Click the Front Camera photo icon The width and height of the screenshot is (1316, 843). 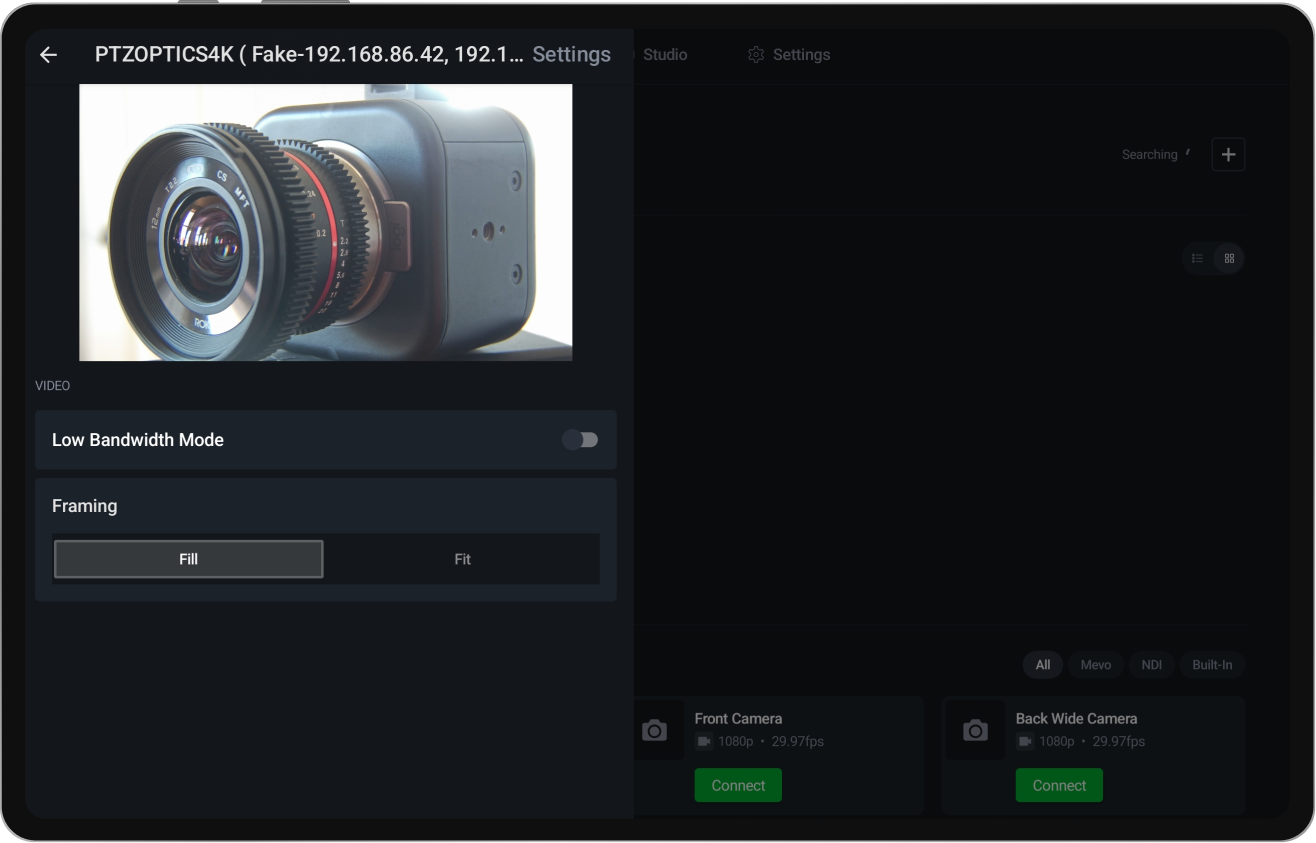coord(656,730)
